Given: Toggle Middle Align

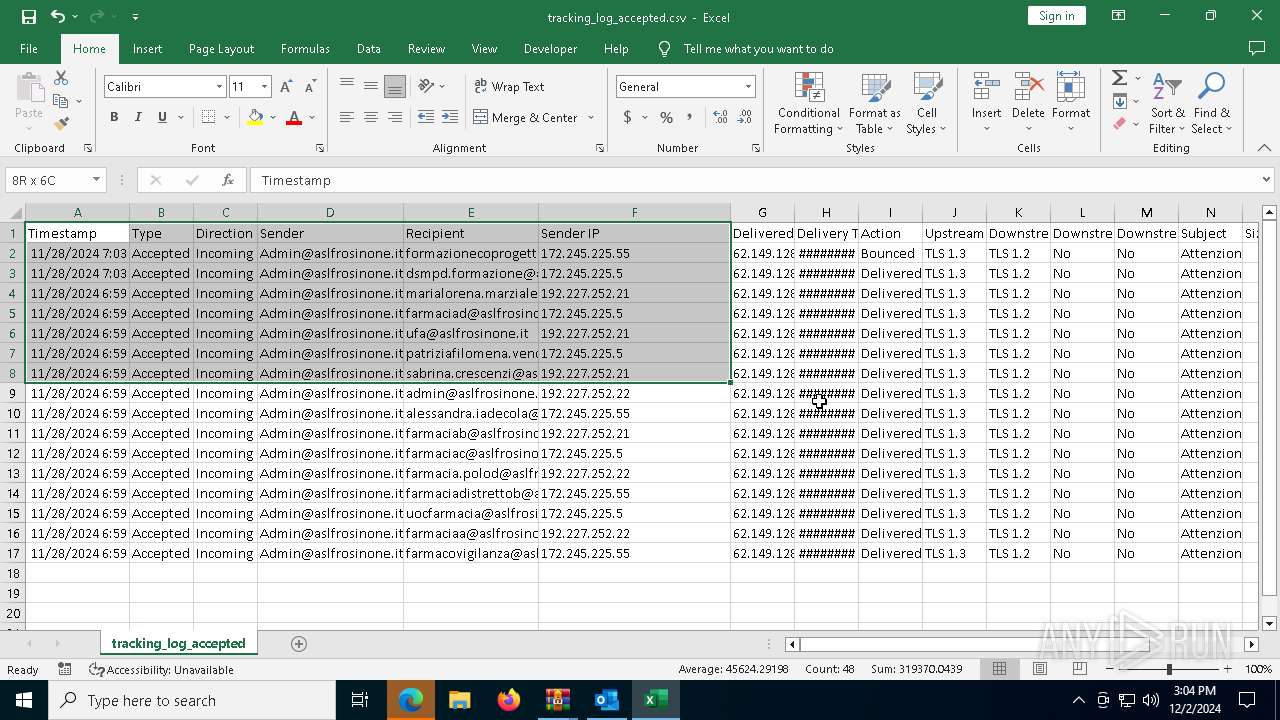Looking at the screenshot, I should (371, 87).
